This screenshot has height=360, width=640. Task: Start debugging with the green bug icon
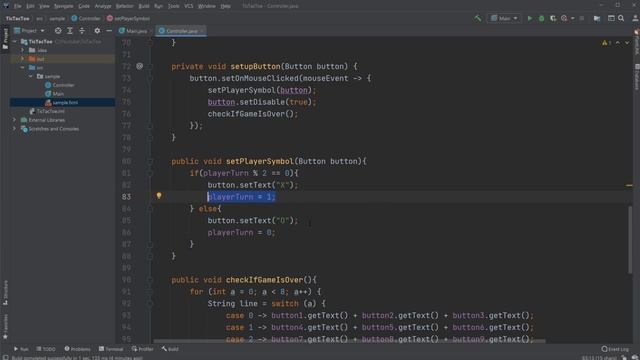tap(541, 18)
